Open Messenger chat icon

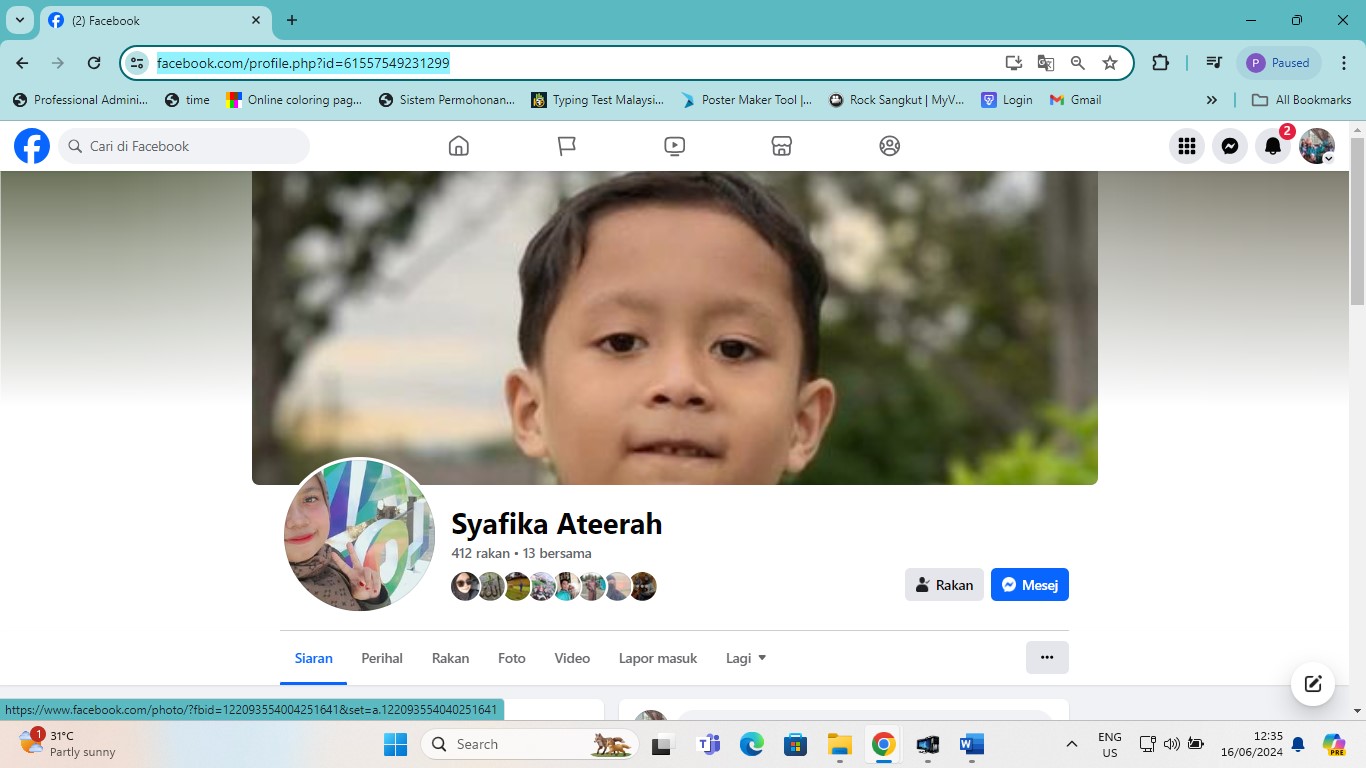[x=1229, y=145]
